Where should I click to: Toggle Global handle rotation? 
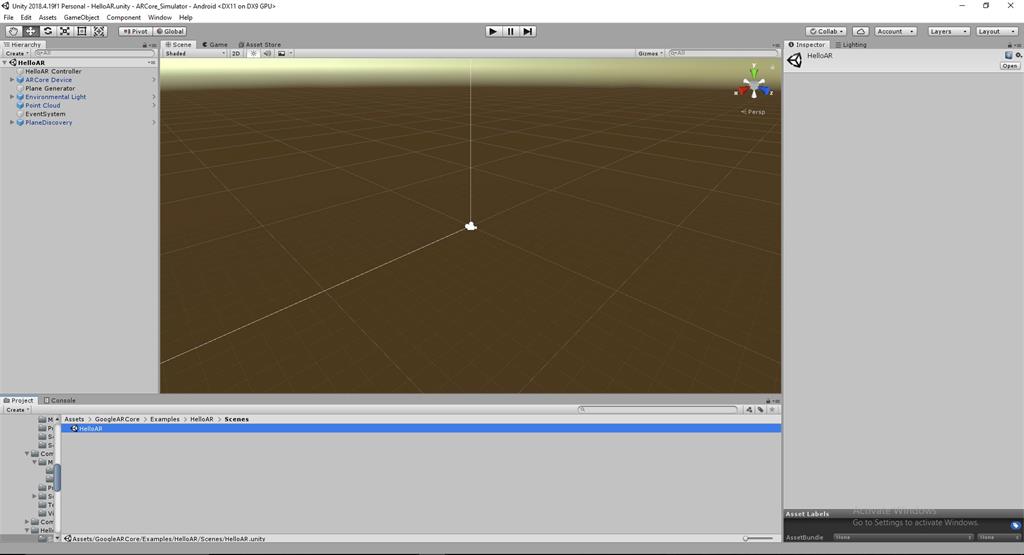pos(170,31)
